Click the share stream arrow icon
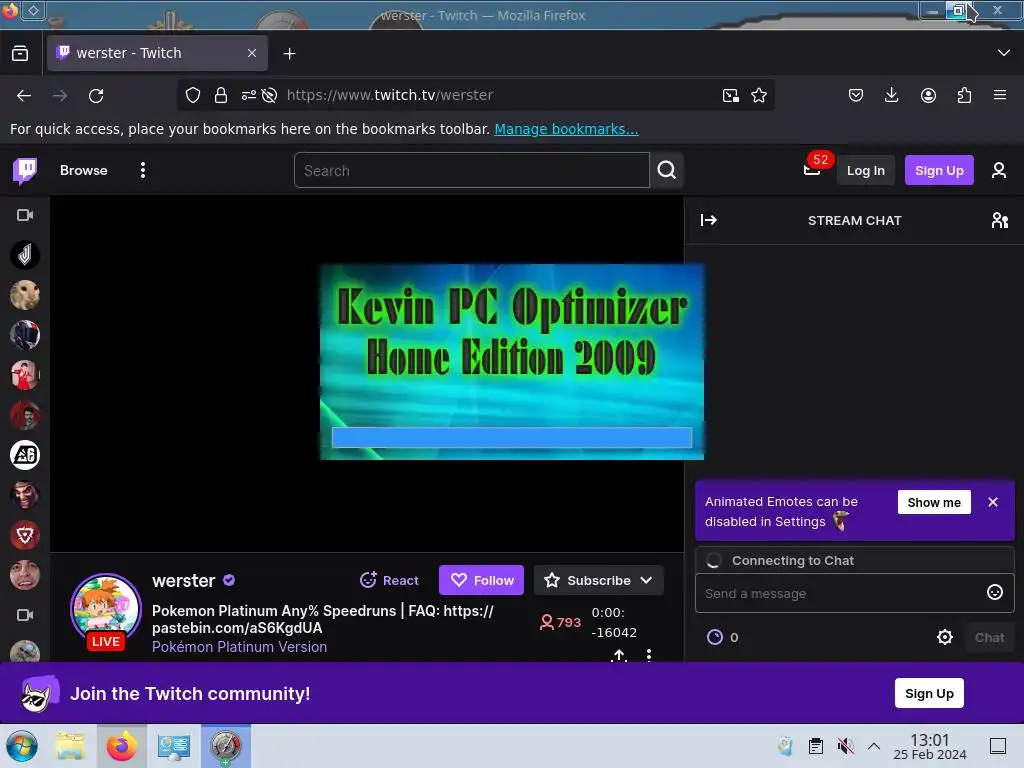Viewport: 1024px width, 768px height. point(619,655)
